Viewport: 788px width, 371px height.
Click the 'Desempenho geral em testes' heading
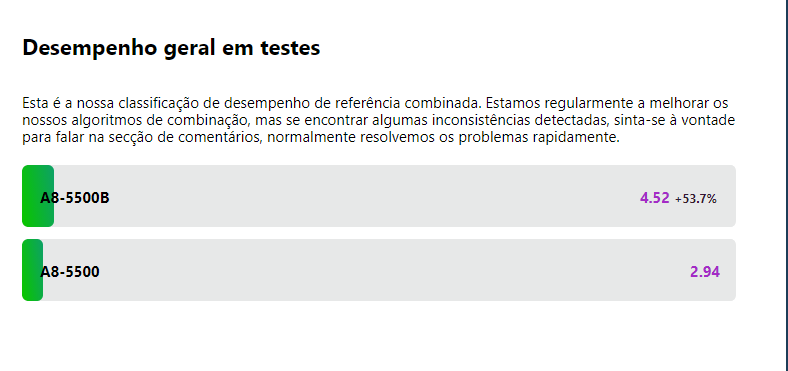[x=171, y=48]
